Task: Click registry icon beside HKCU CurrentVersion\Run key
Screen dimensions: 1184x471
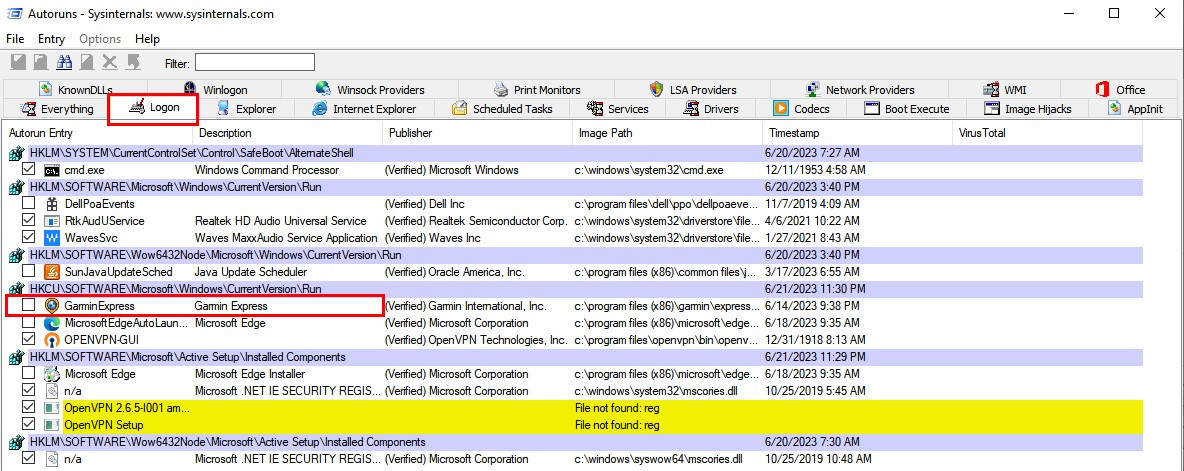Action: point(16,289)
